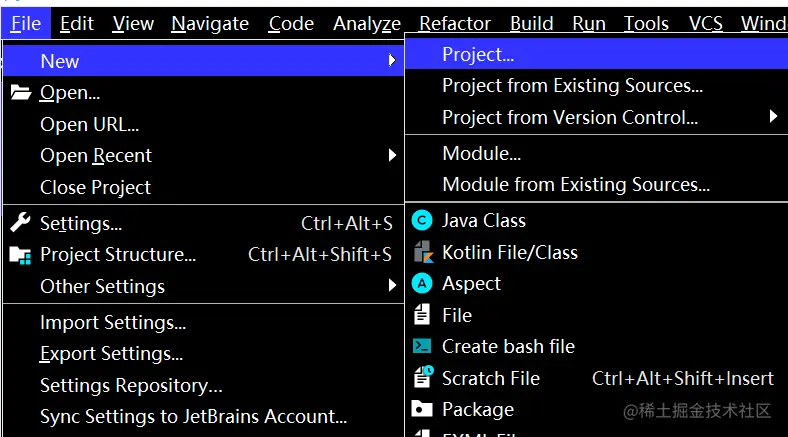Image resolution: width=788 pixels, height=437 pixels.
Task: Expand the Open Recent submenu arrow
Action: [392, 155]
